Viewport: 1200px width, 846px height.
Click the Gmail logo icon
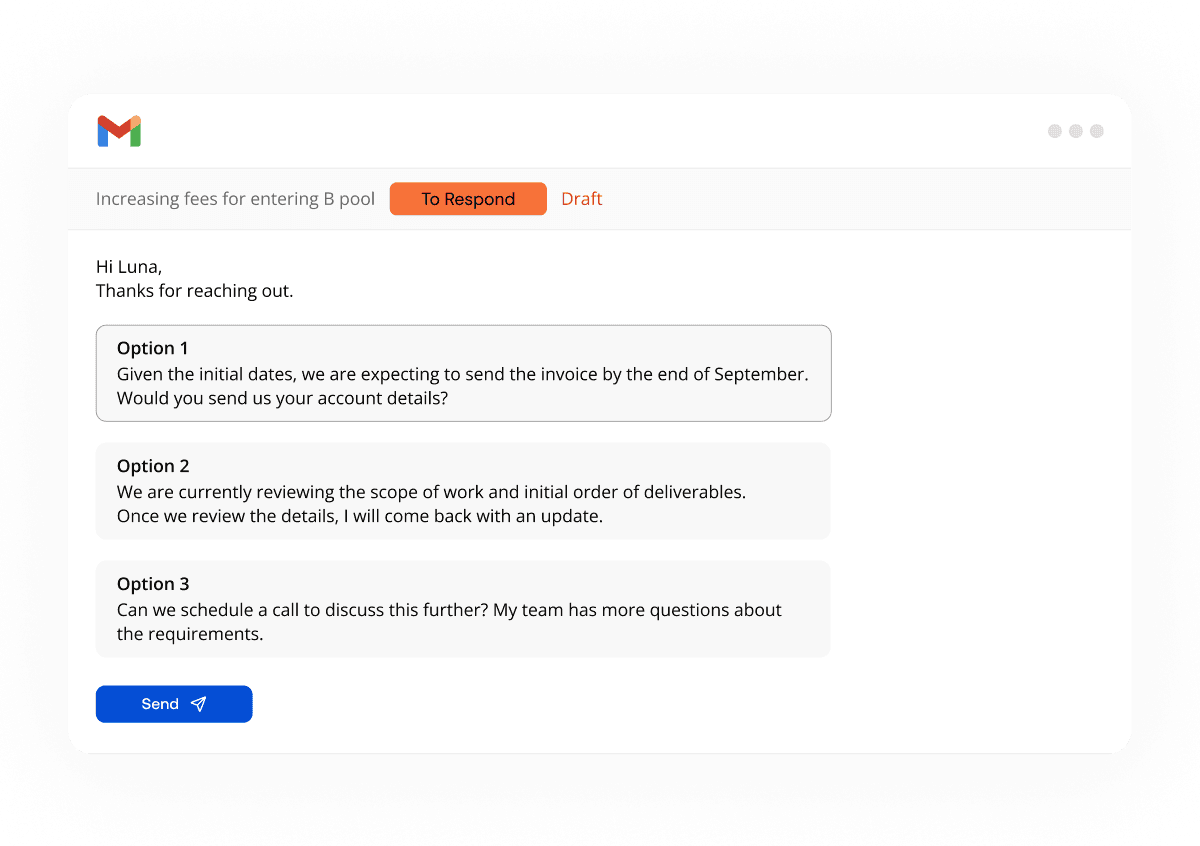click(119, 131)
